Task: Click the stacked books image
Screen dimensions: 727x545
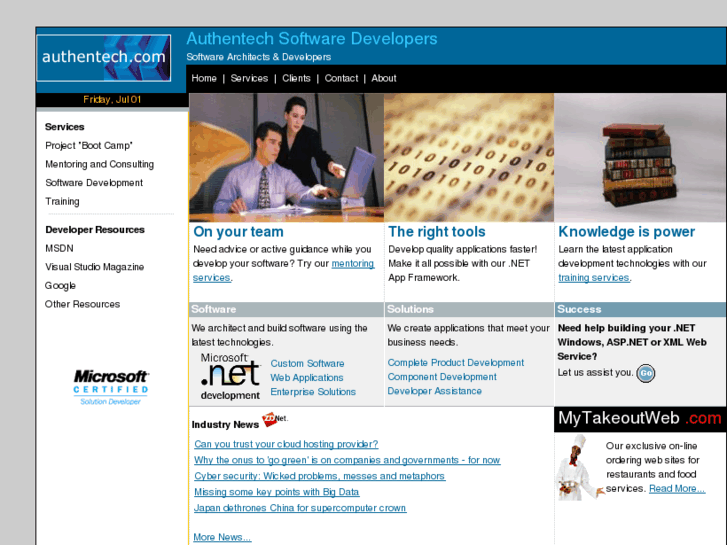Action: [x=640, y=158]
